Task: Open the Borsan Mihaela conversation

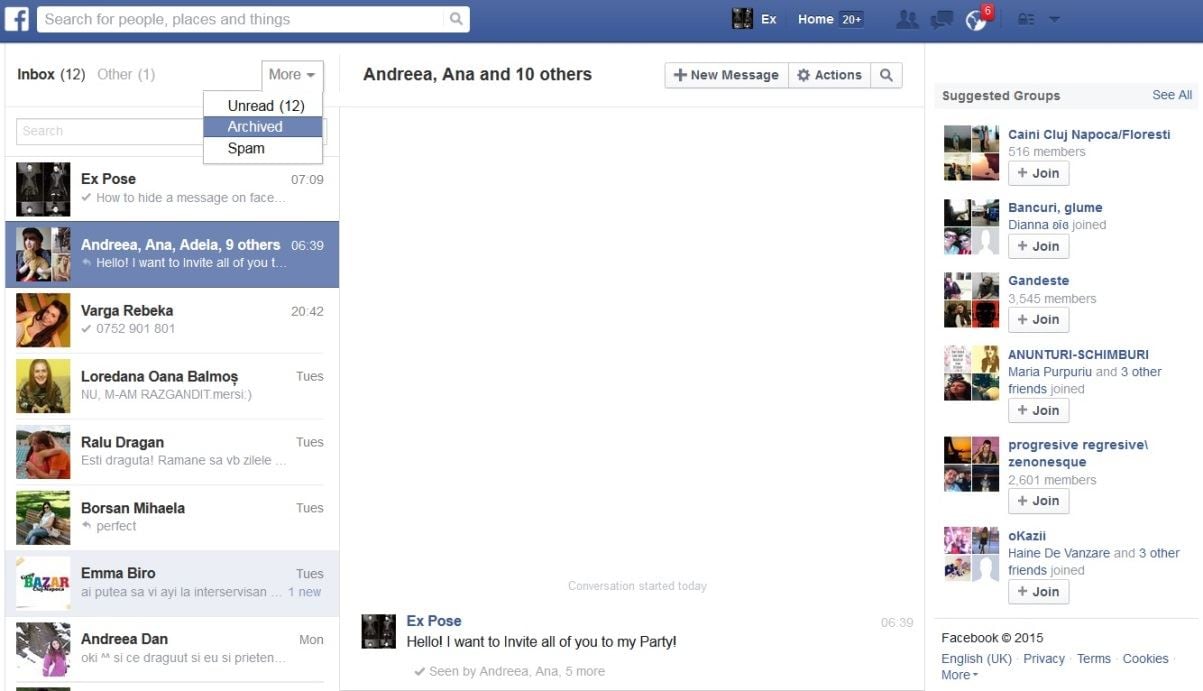Action: (x=172, y=517)
